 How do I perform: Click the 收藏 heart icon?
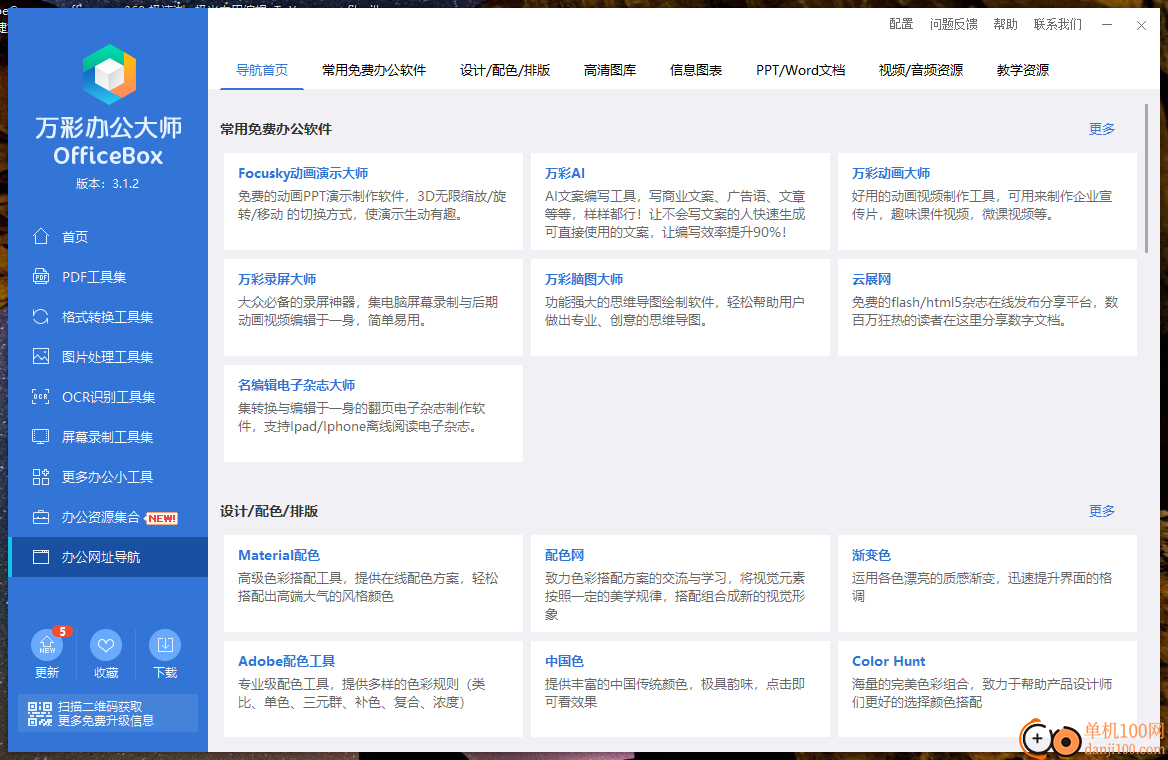pos(106,645)
